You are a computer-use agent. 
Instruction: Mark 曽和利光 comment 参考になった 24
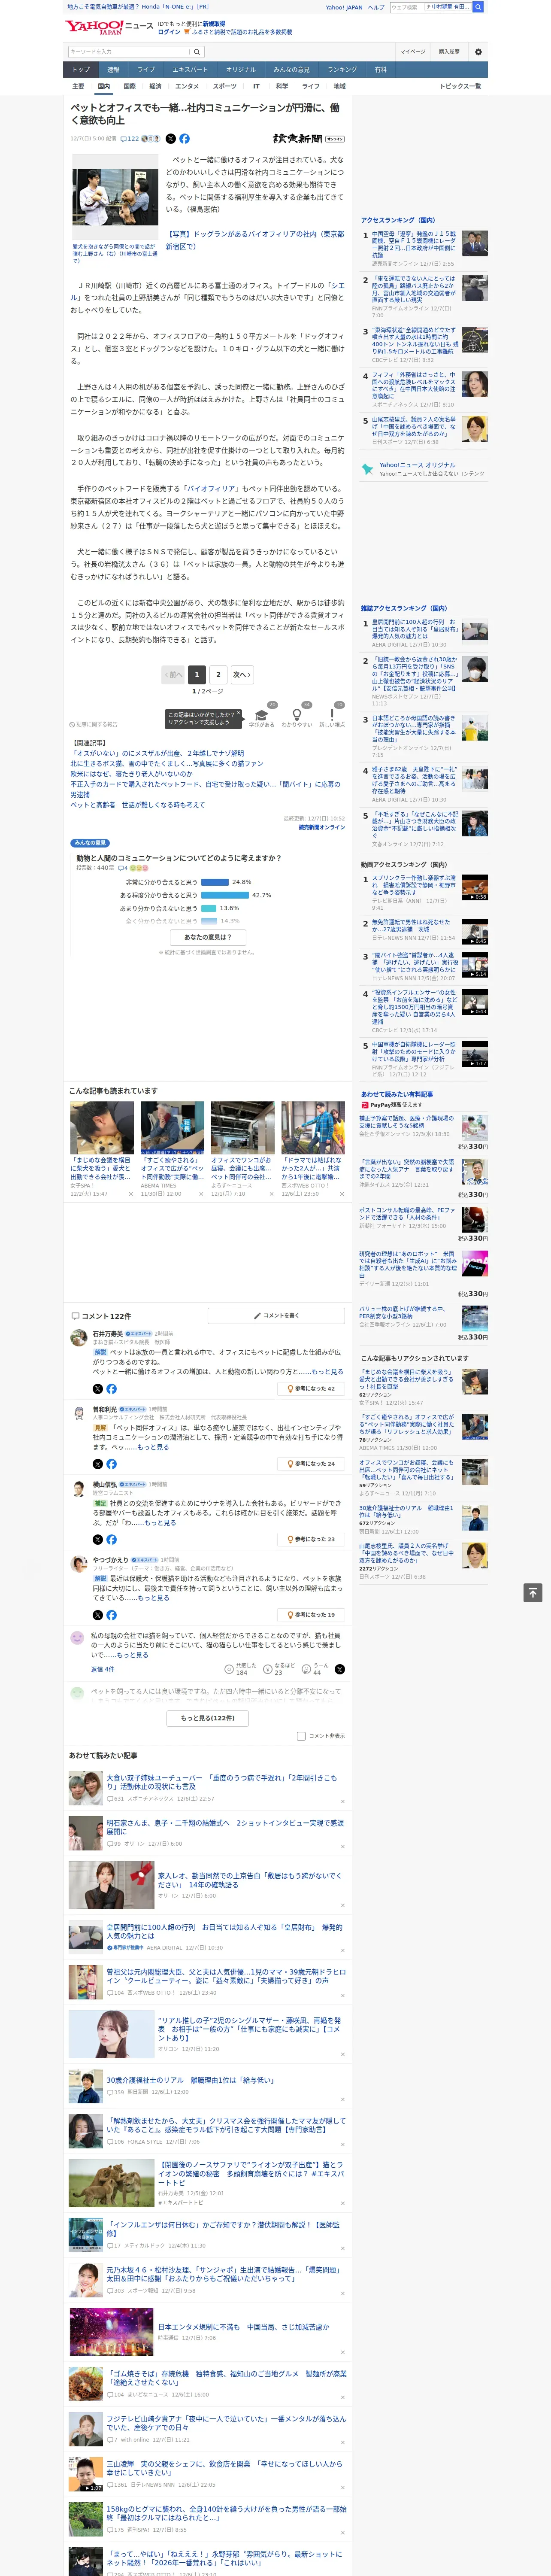coord(311,1463)
